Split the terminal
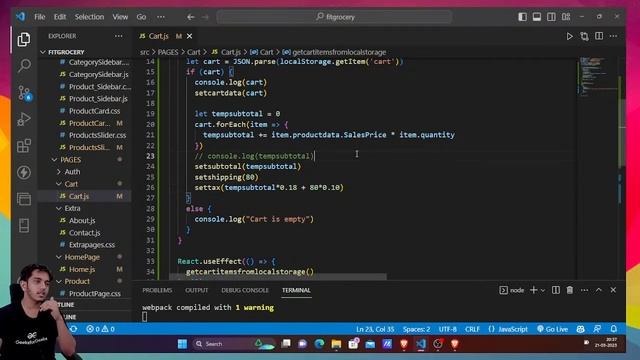This screenshot has width=640, height=360. [x=556, y=290]
